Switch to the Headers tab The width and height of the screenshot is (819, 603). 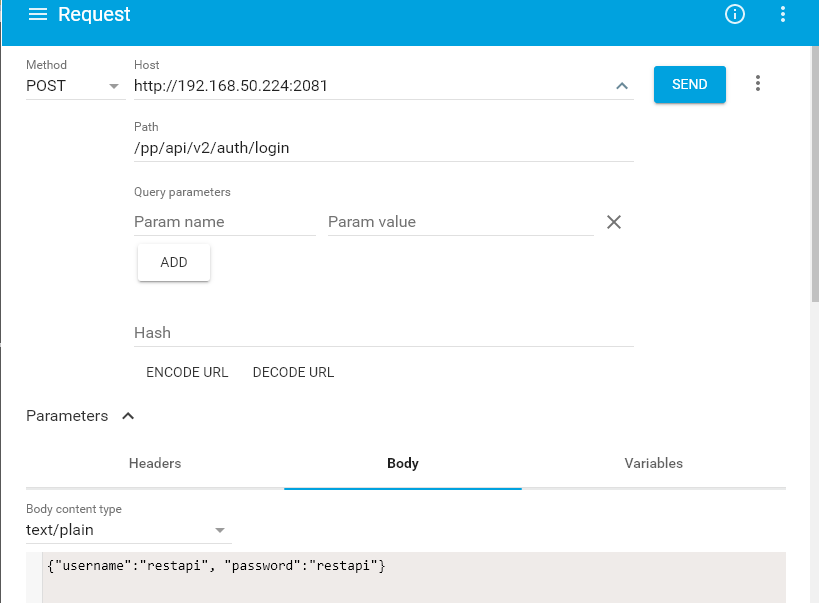[155, 463]
